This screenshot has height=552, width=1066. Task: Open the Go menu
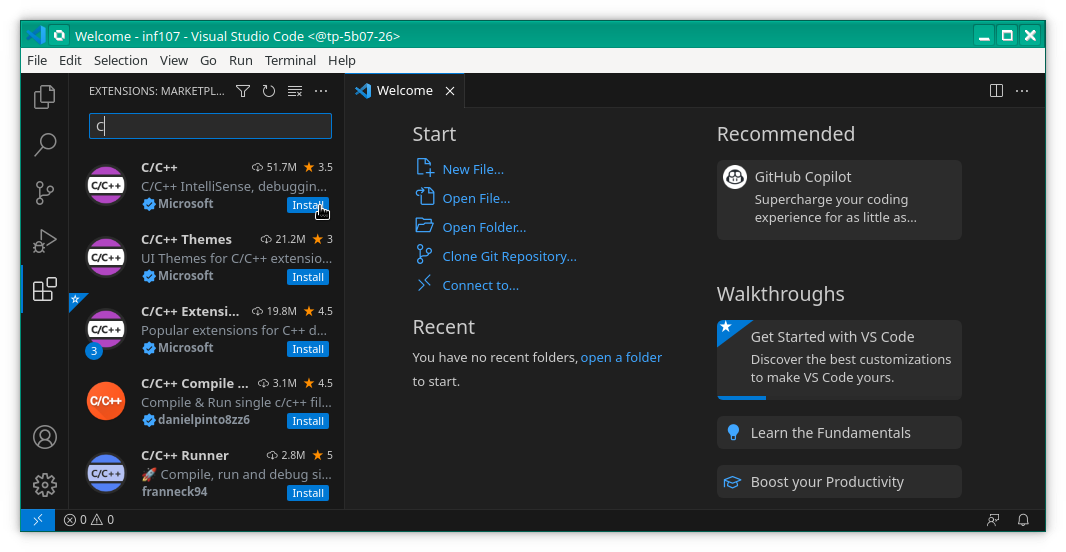208,61
